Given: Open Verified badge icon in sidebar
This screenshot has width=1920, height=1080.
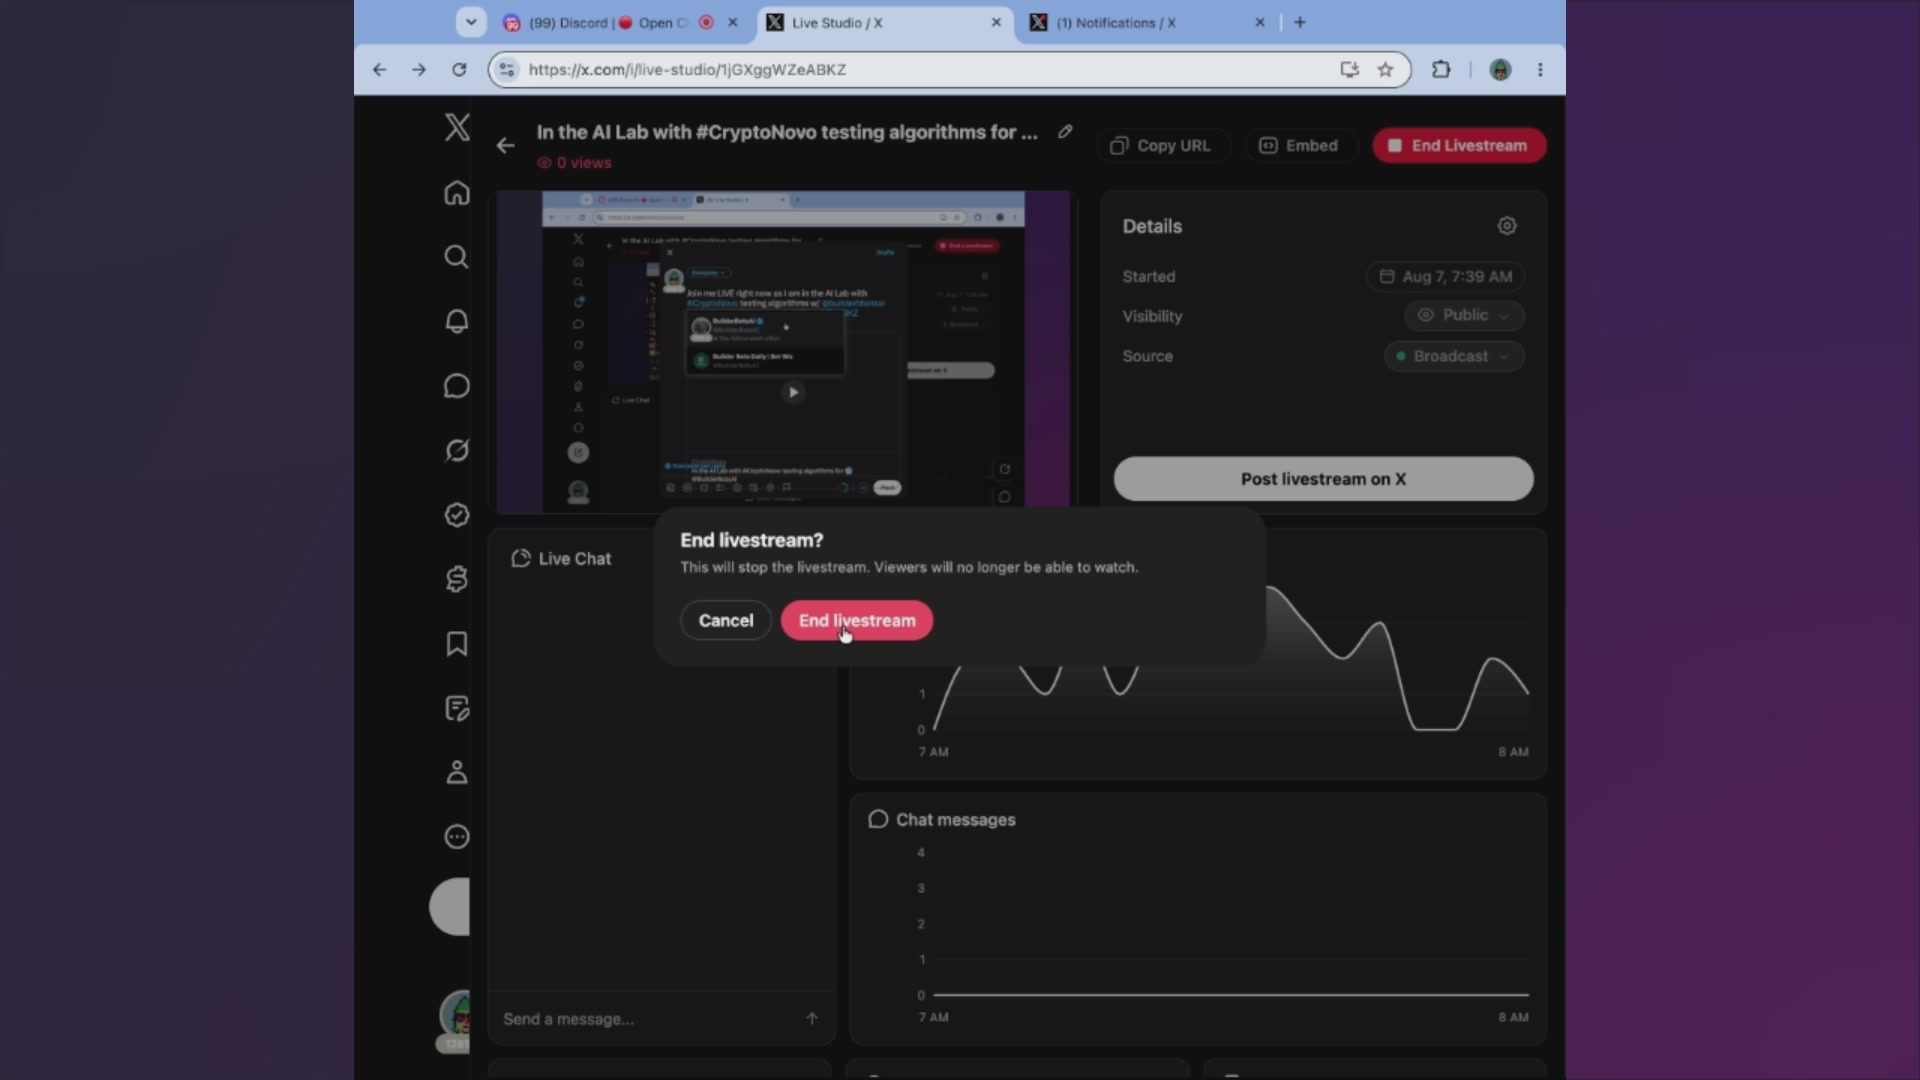Looking at the screenshot, I should point(457,515).
